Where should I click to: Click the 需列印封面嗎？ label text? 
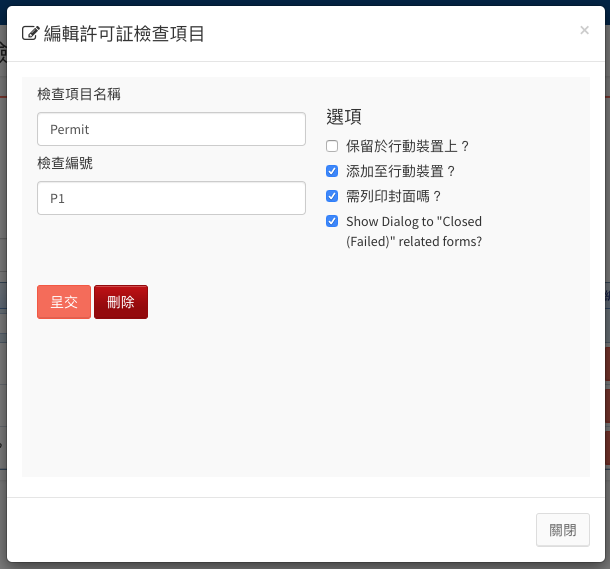(394, 196)
